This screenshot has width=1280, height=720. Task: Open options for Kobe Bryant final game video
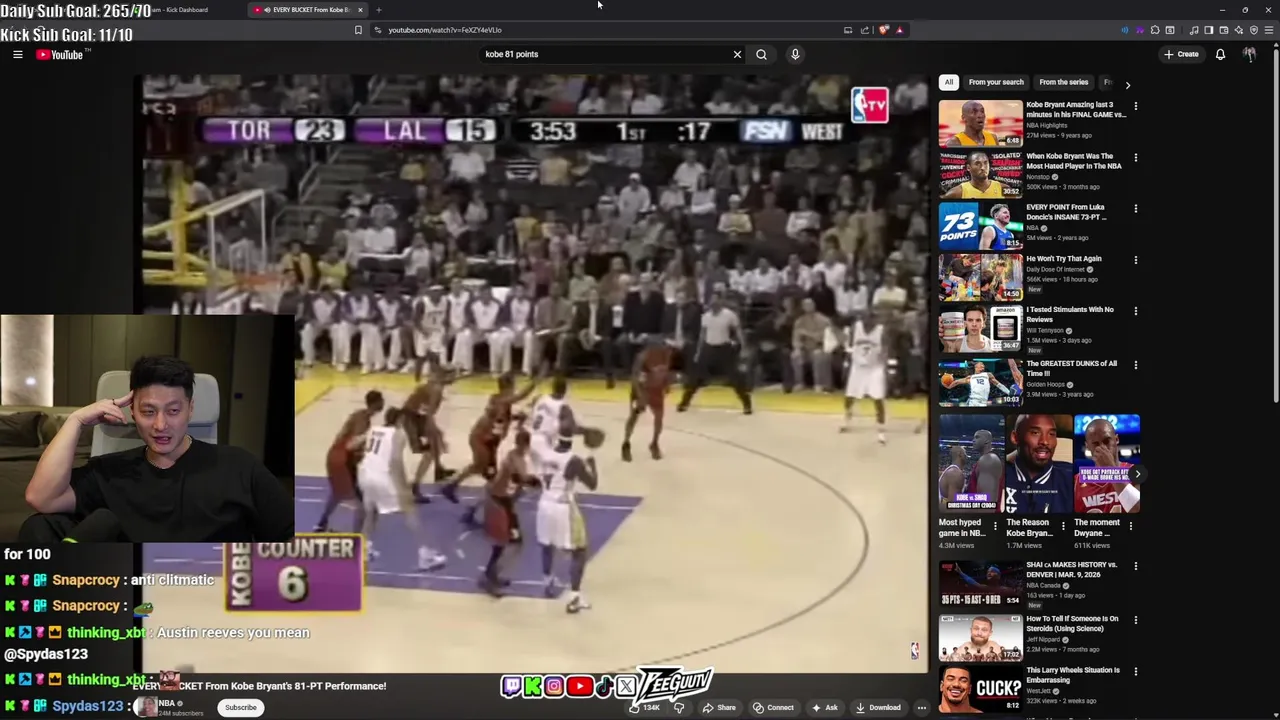[x=1135, y=106]
